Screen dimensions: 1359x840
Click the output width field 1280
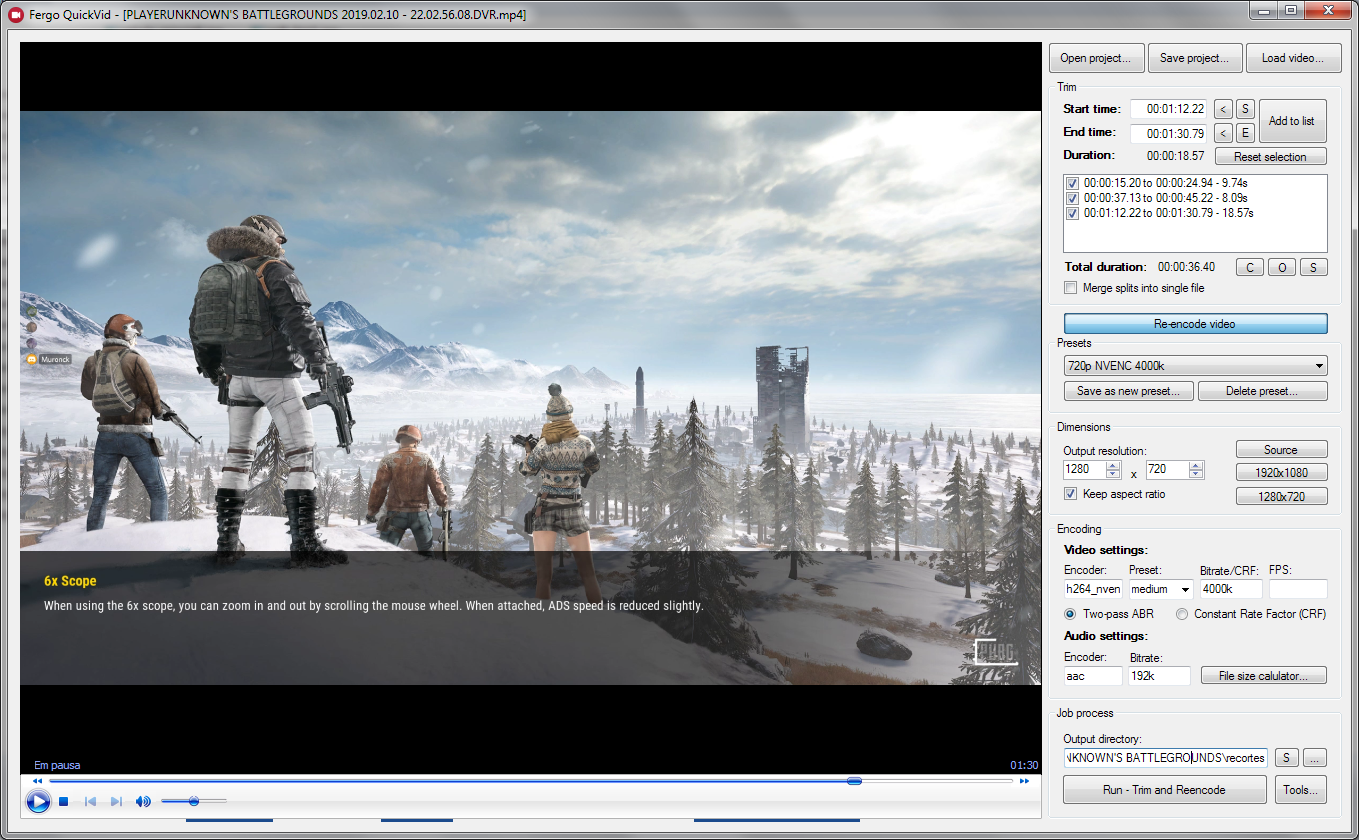coord(1085,470)
